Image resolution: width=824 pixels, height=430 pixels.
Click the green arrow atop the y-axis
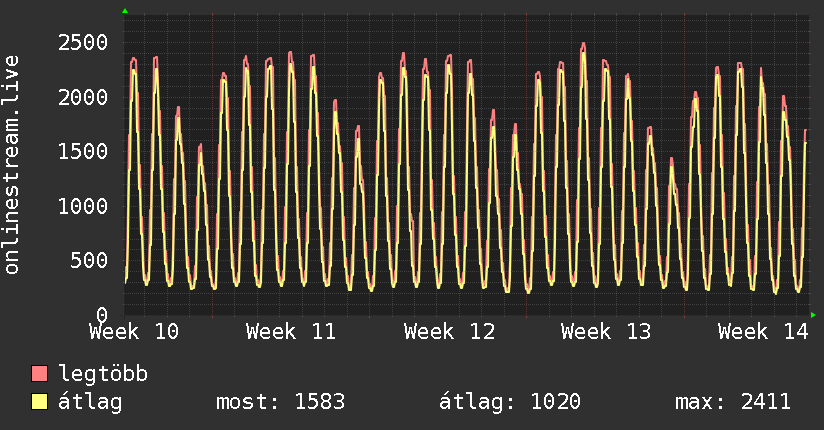pos(125,11)
